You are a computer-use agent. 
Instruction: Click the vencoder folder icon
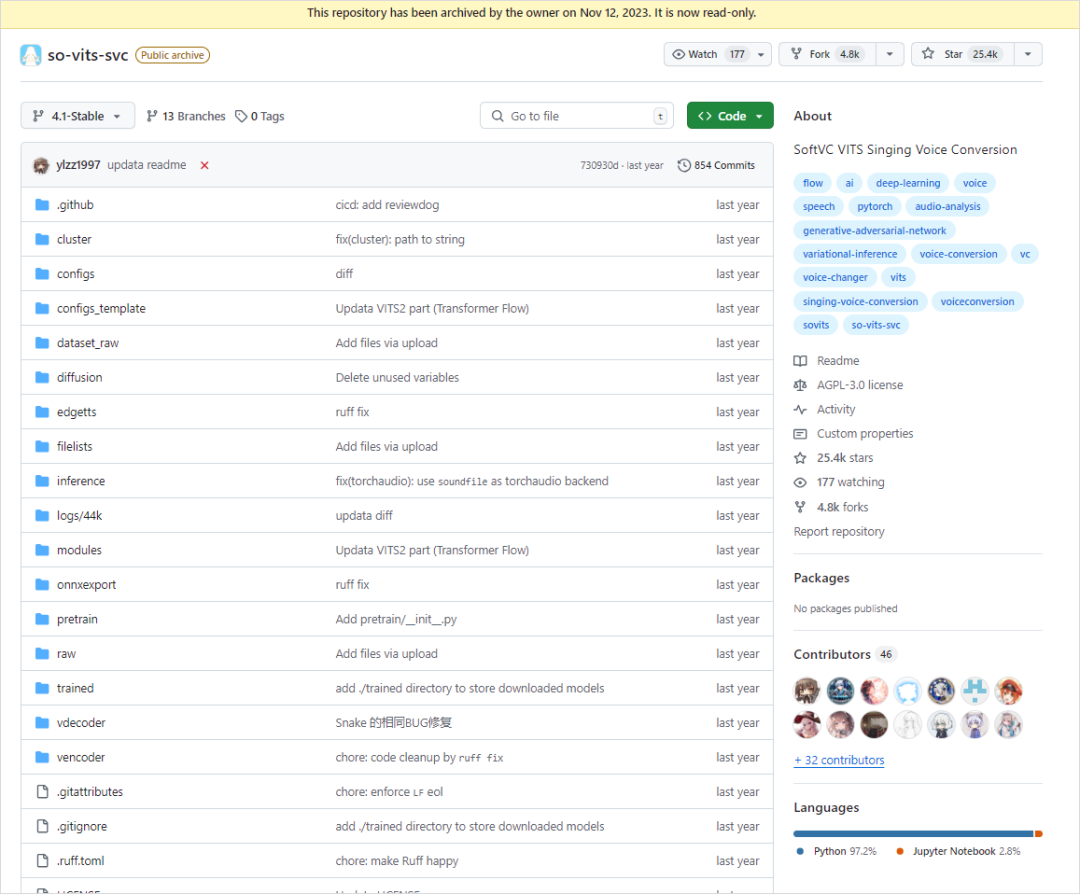click(42, 757)
